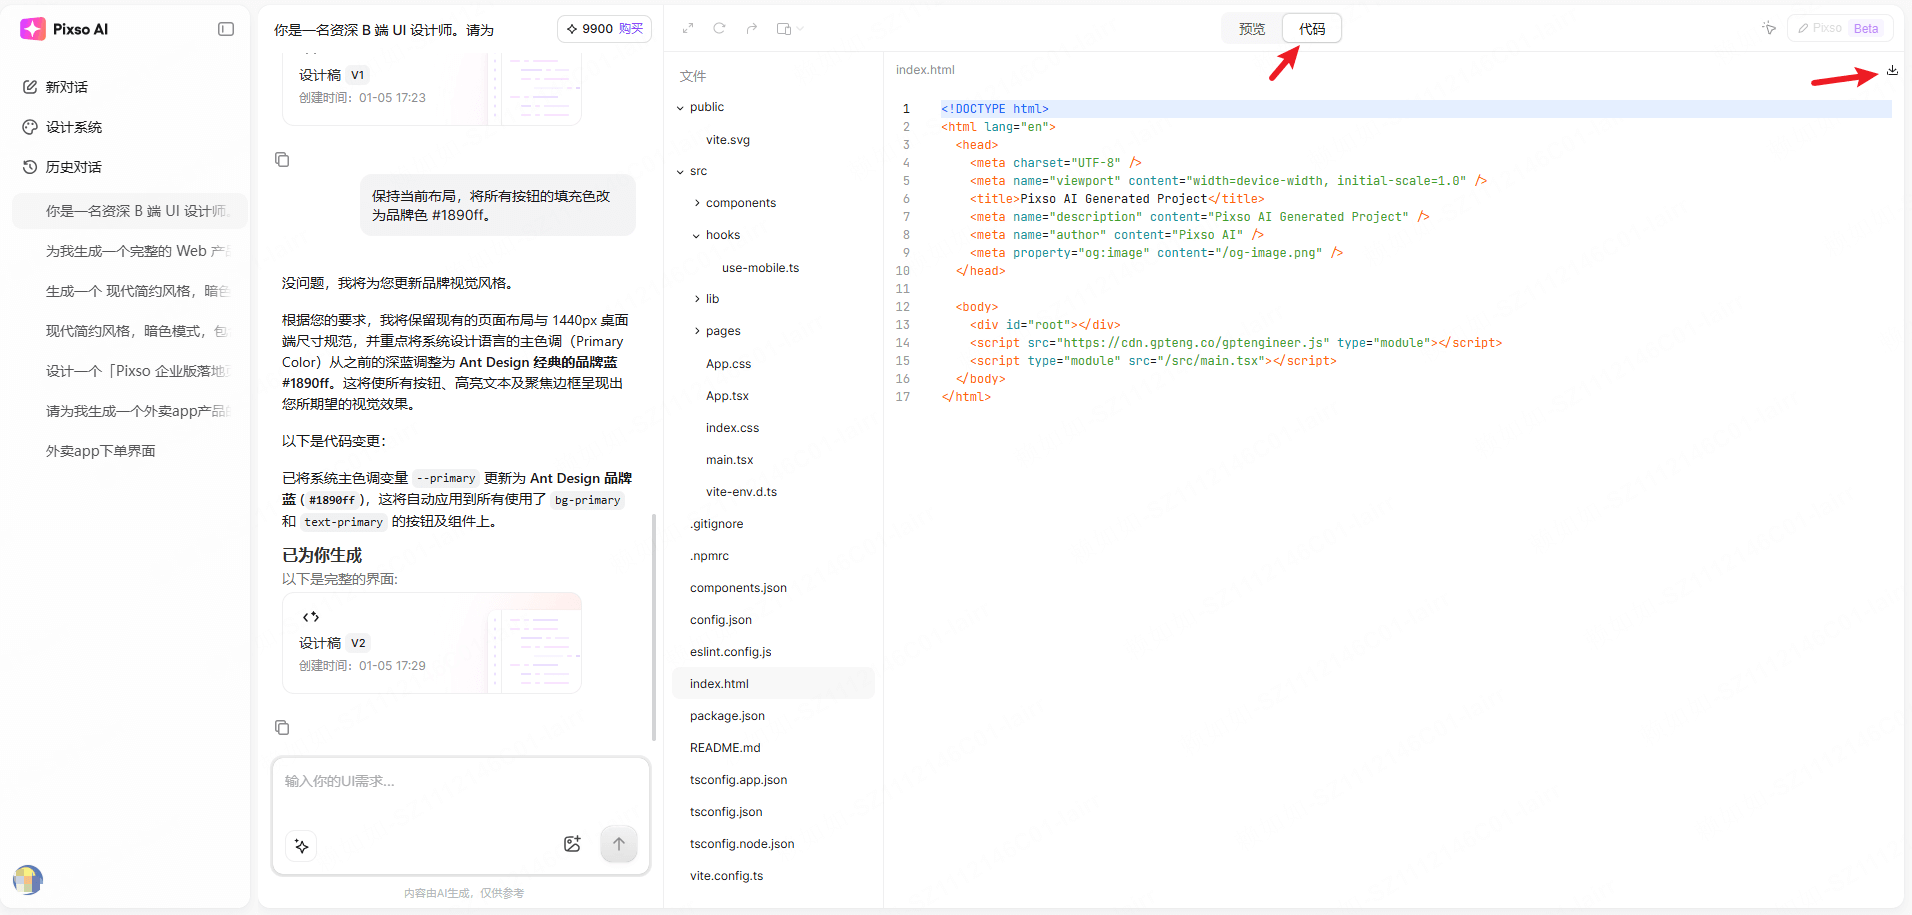Switch to the 预览 tab

[x=1252, y=29]
